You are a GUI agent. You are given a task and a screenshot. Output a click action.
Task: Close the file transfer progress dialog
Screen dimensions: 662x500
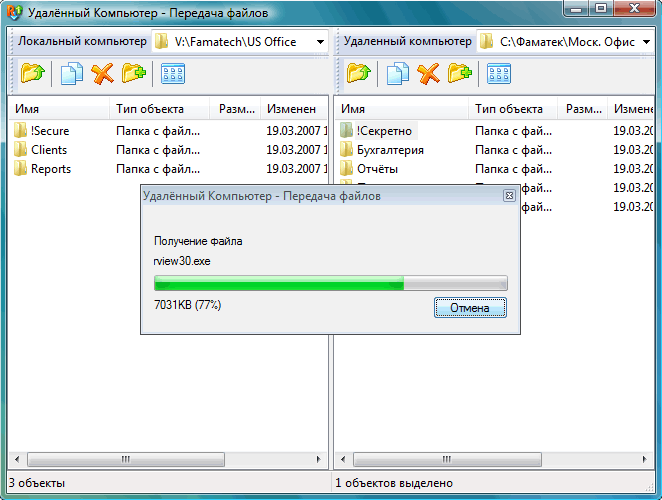tap(510, 196)
